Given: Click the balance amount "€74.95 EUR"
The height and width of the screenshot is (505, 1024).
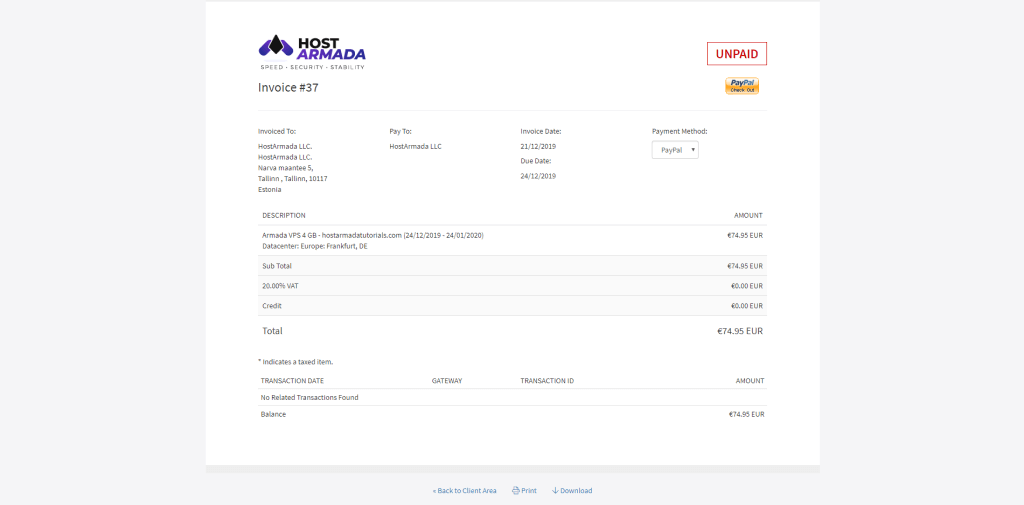Looking at the screenshot, I should coord(746,414).
